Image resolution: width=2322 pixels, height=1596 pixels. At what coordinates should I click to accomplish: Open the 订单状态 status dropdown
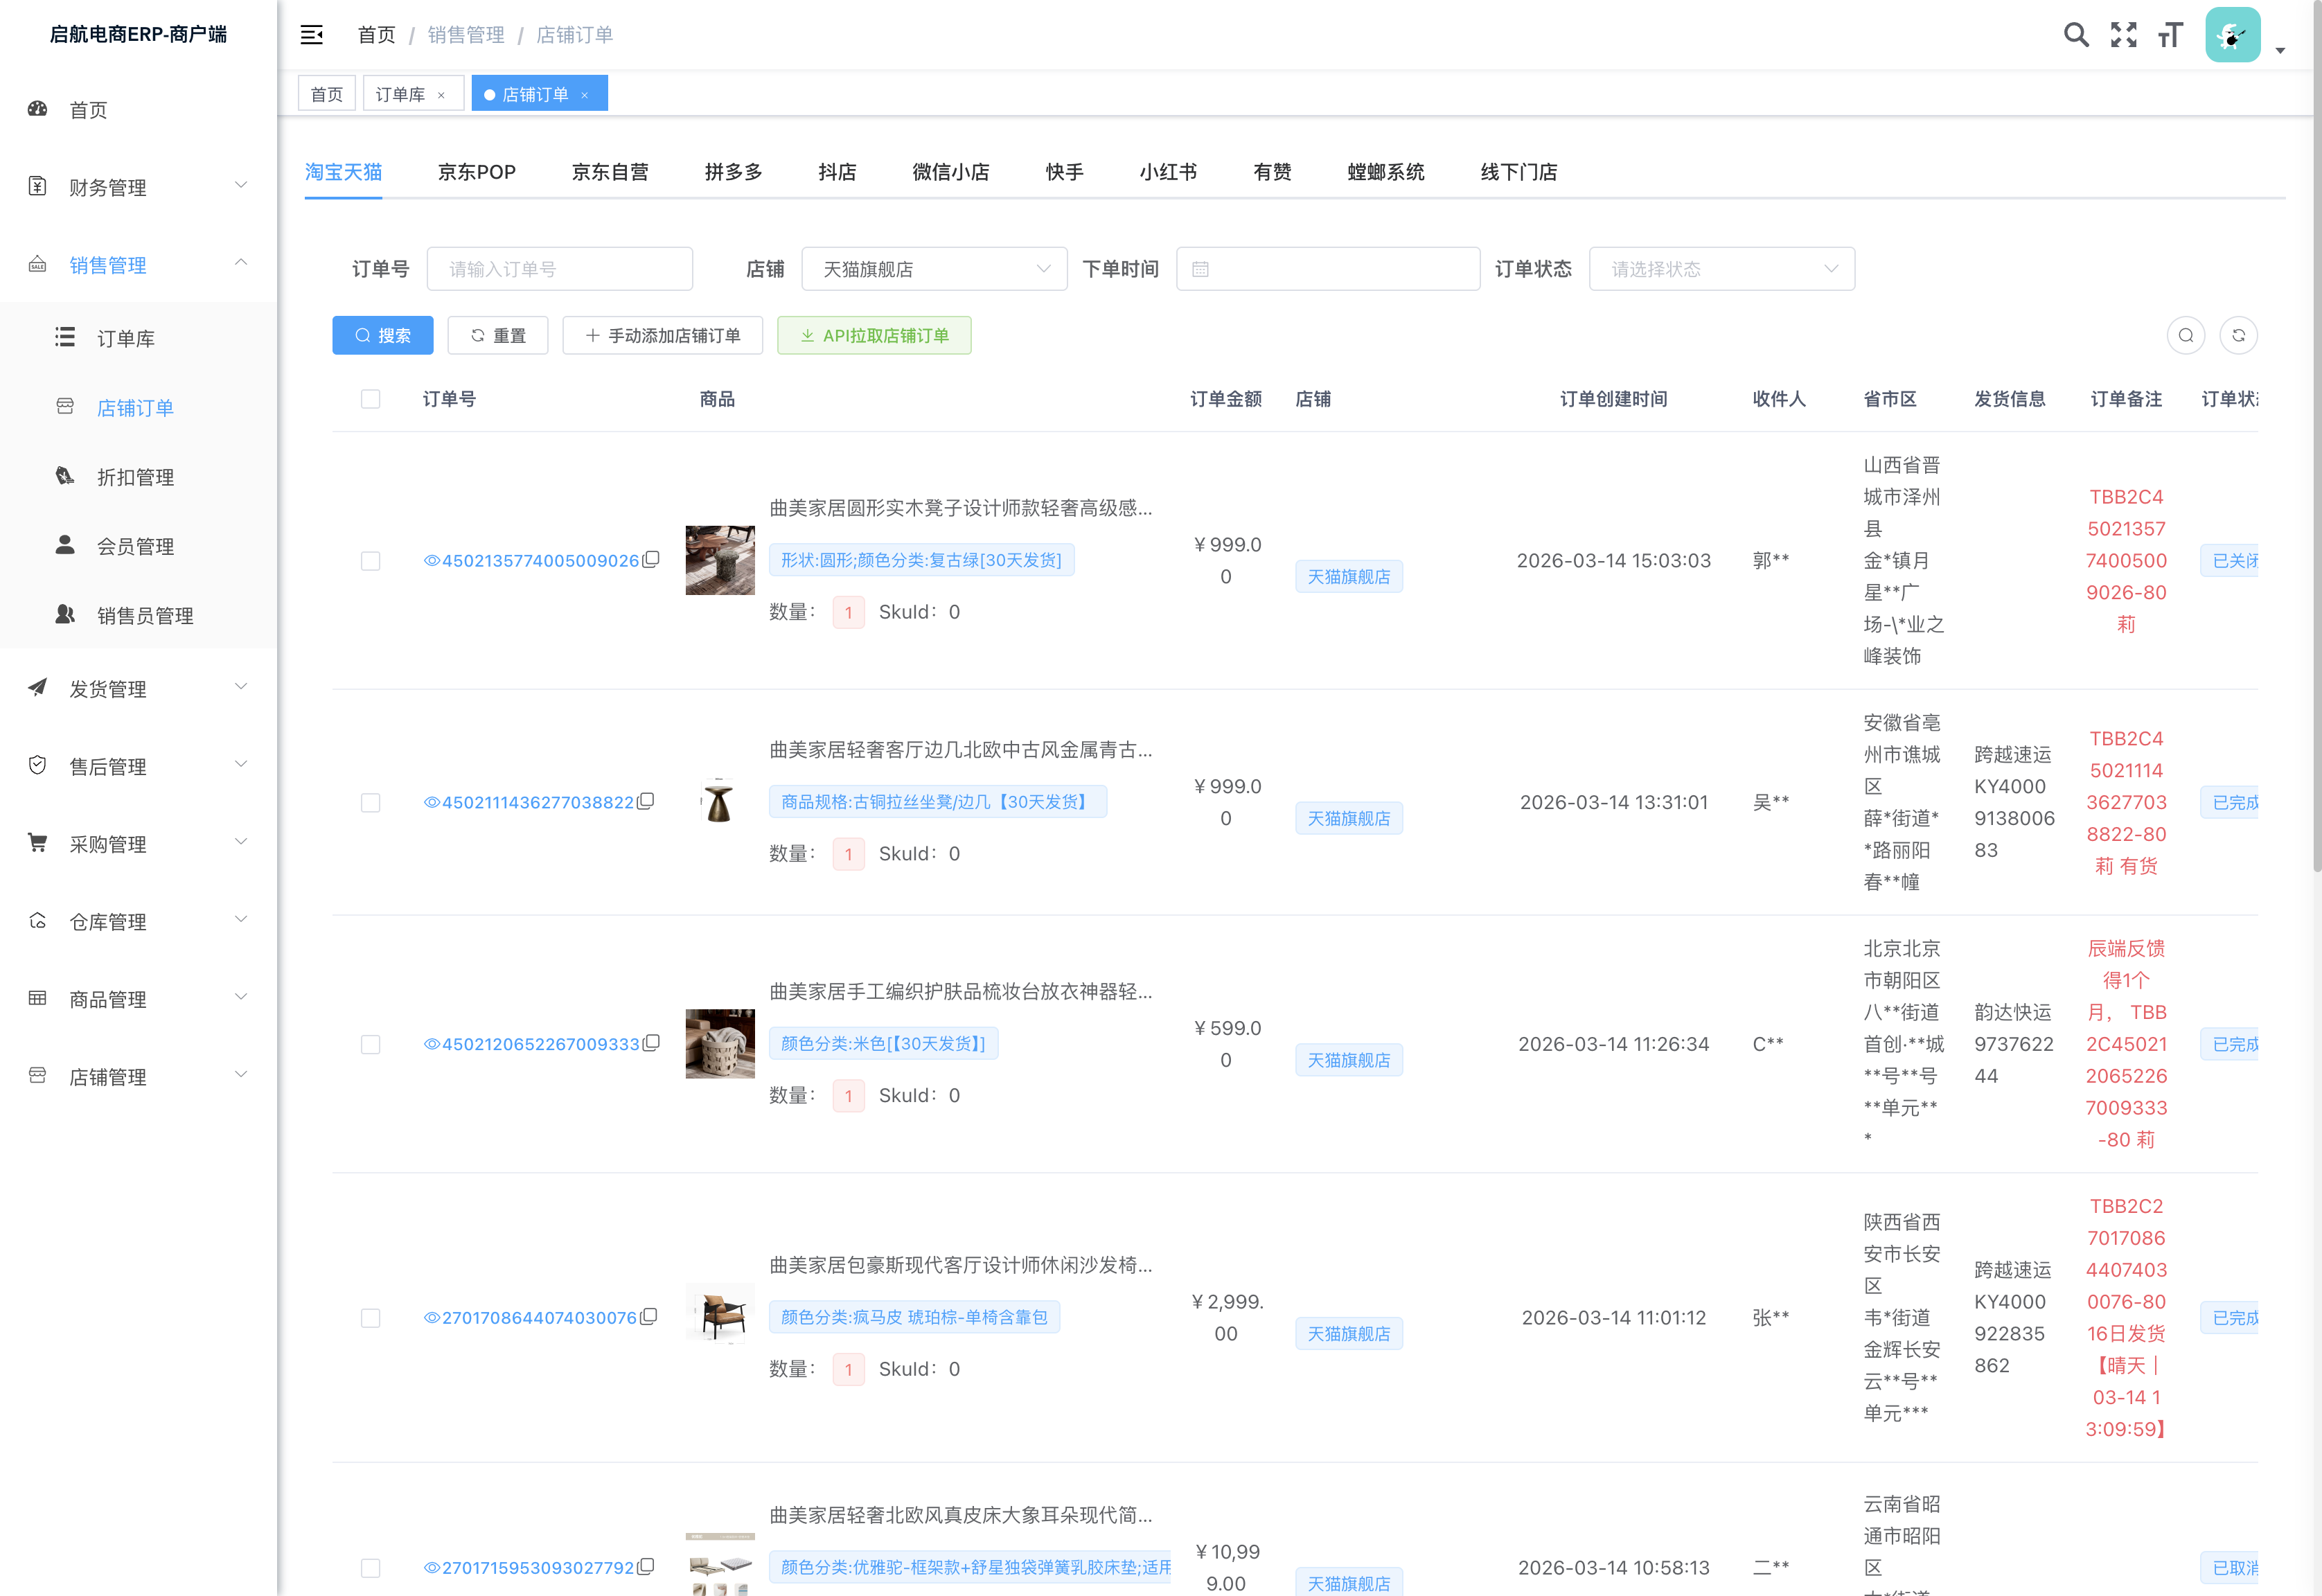coord(1721,269)
